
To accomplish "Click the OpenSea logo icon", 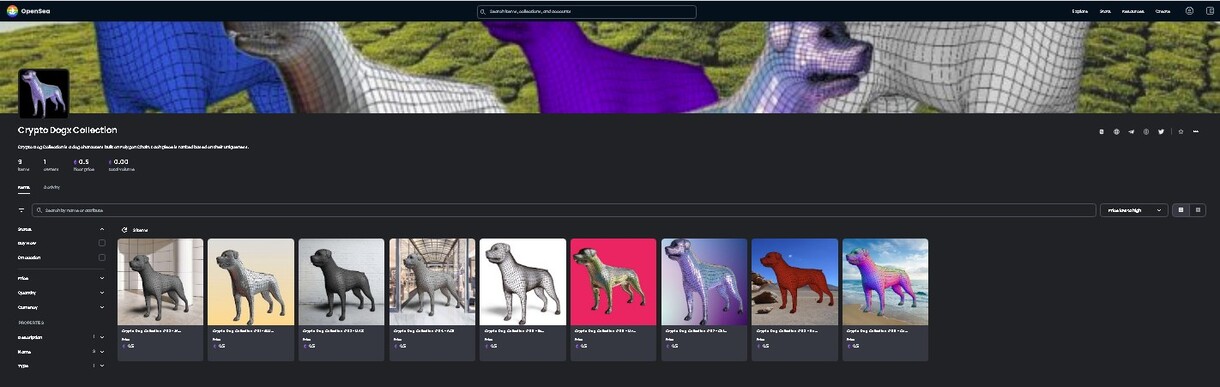I will 12,11.
